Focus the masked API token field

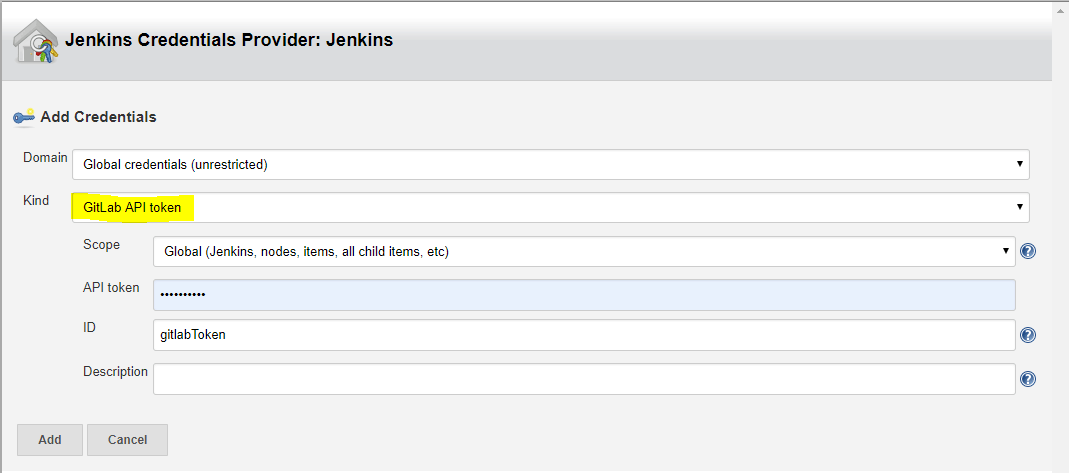tap(584, 294)
